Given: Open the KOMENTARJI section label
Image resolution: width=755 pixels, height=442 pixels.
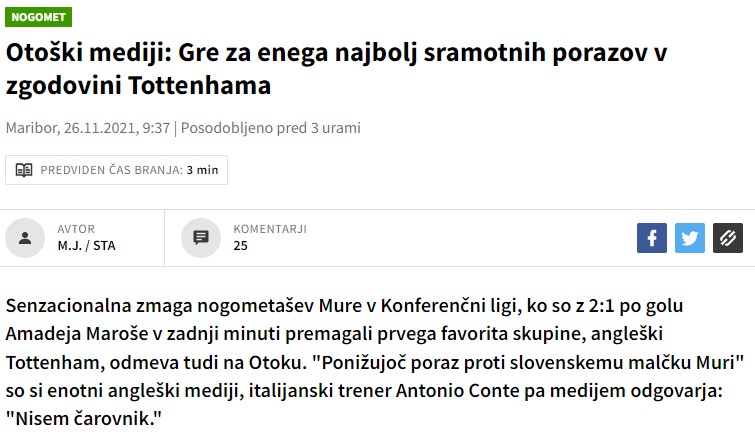Looking at the screenshot, I should 270,229.
